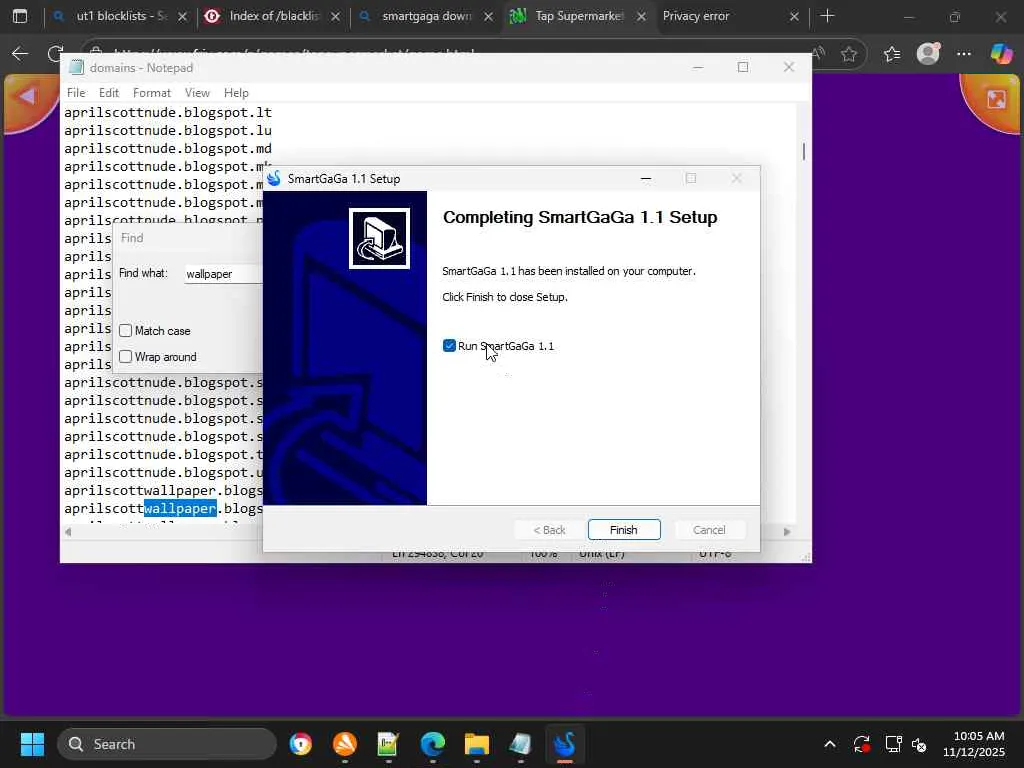1024x768 pixels.
Task: Enable Wrap around in Find dialog
Action: coord(125,357)
